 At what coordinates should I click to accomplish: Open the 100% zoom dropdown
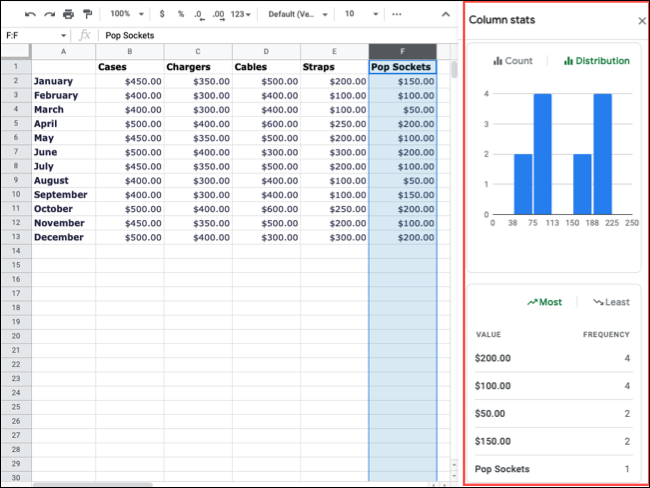point(127,14)
